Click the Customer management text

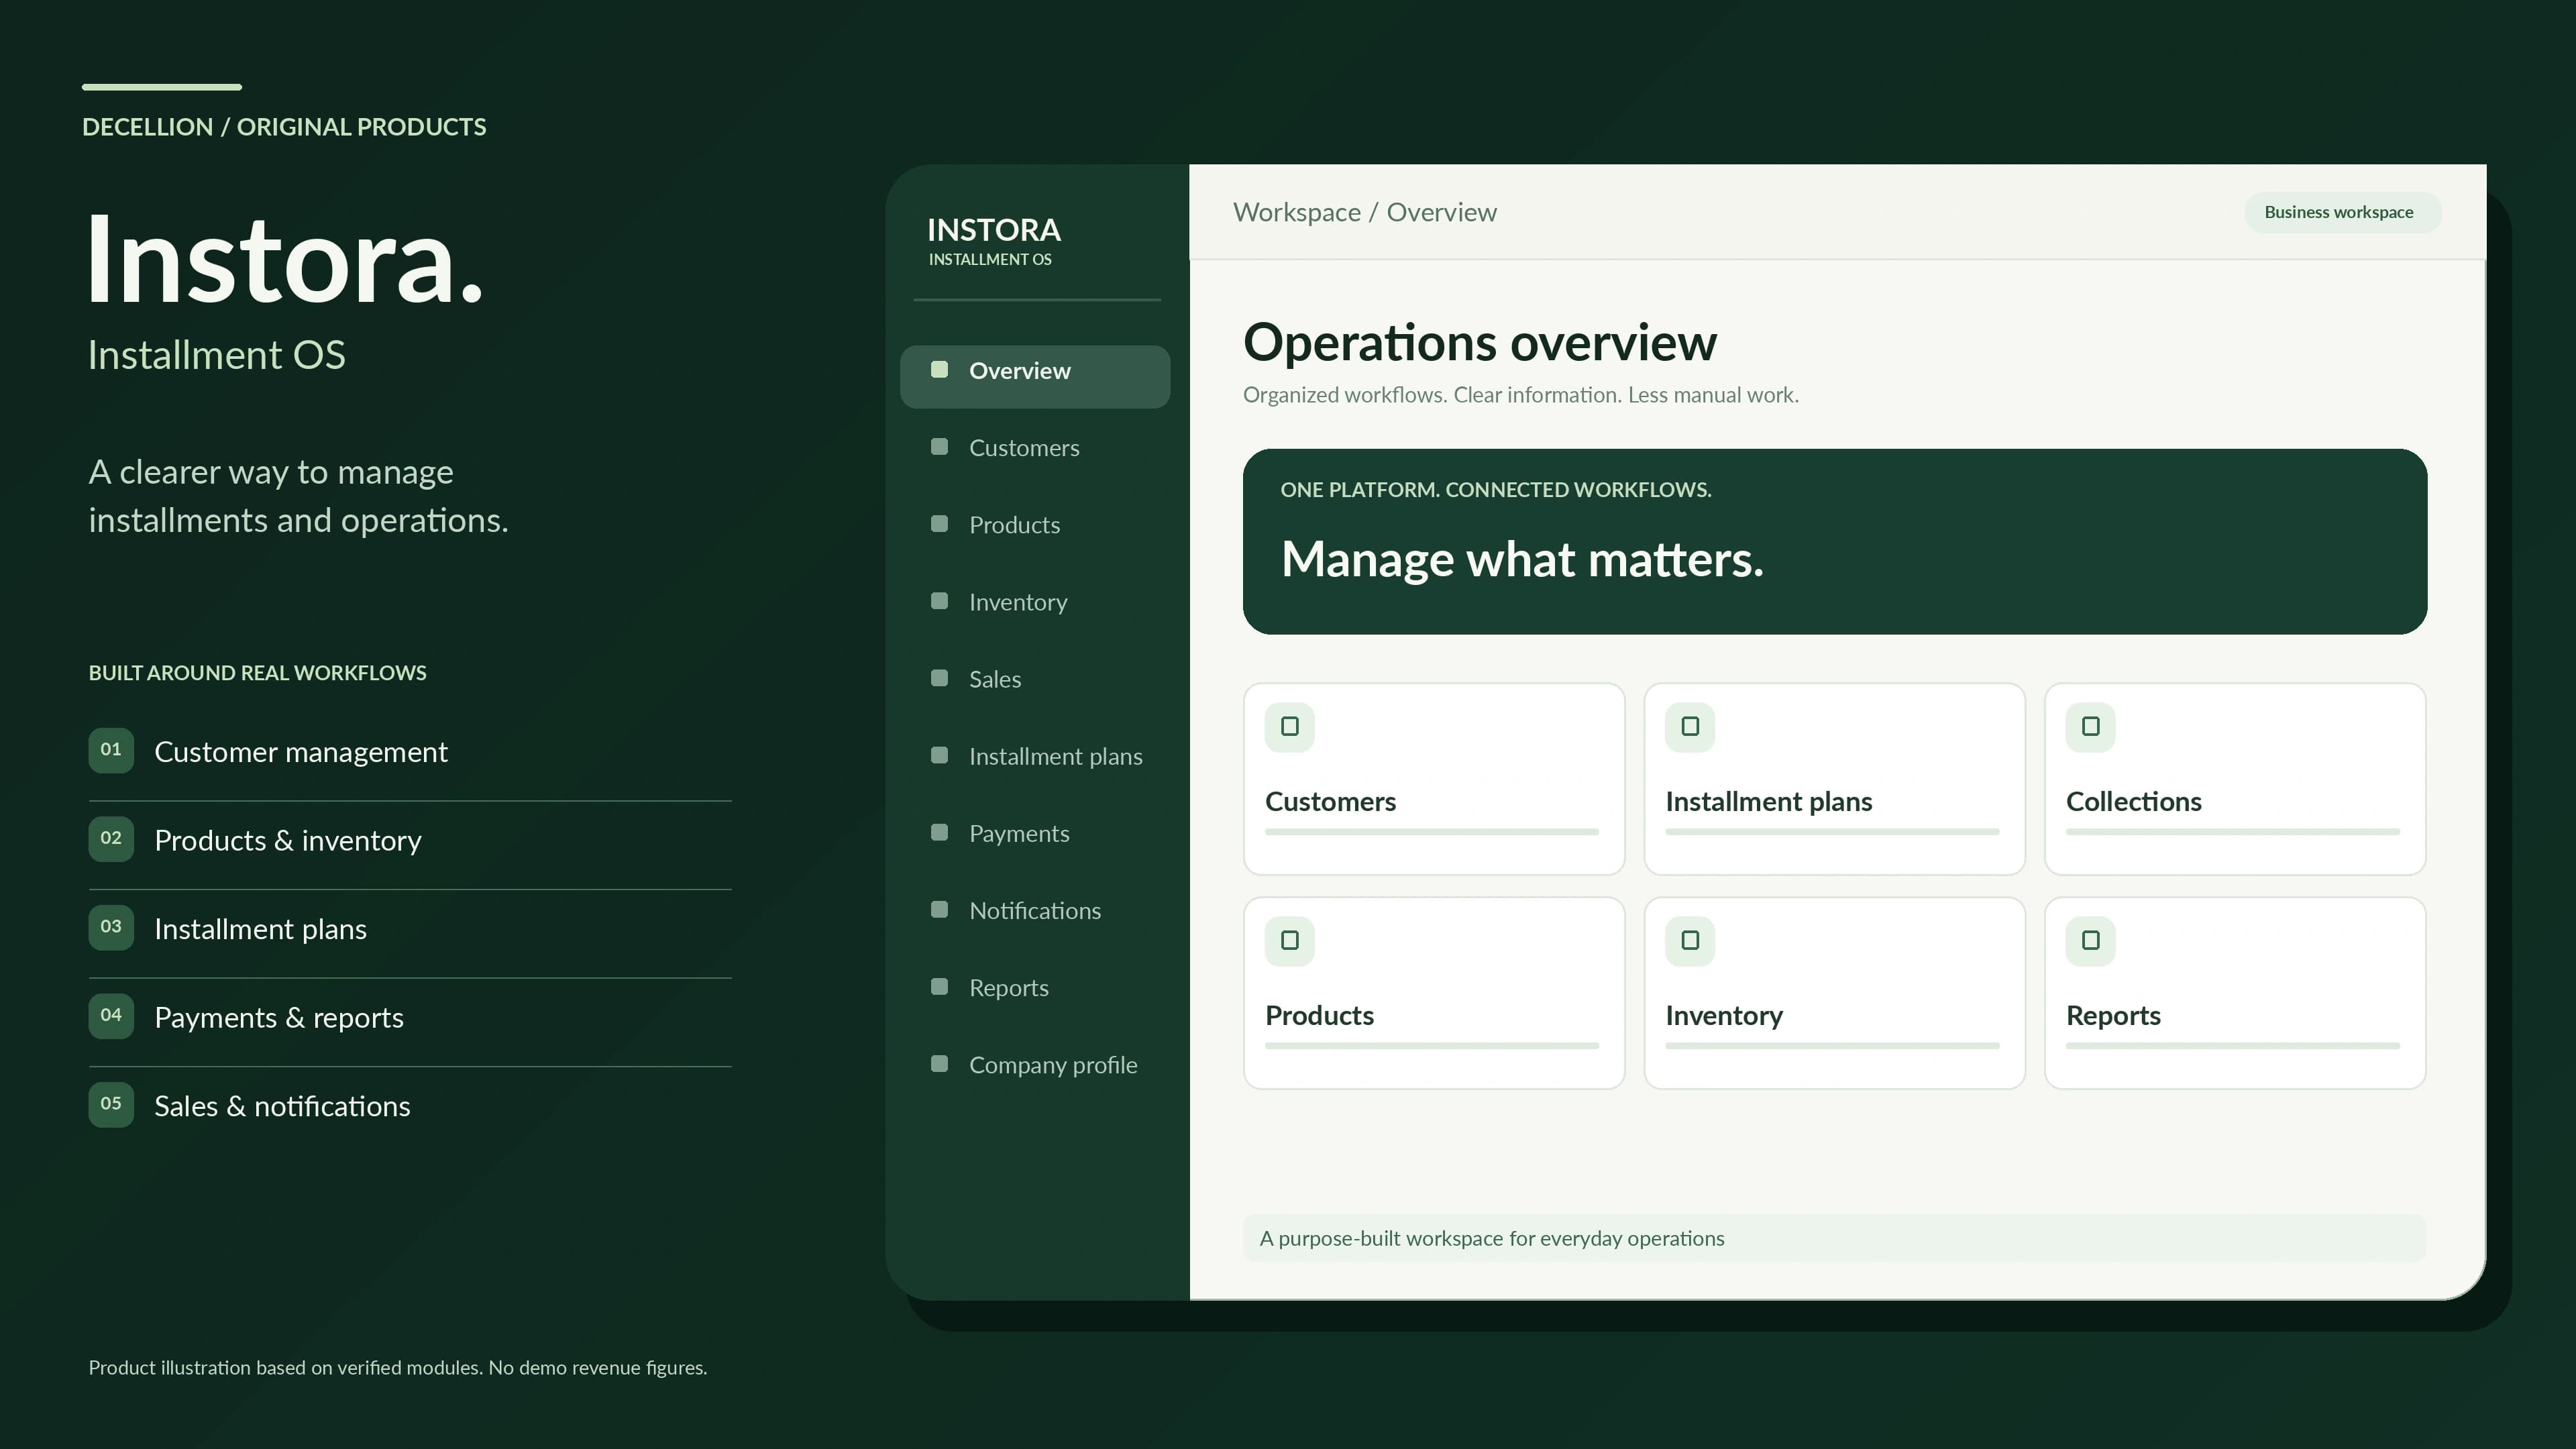(x=301, y=752)
